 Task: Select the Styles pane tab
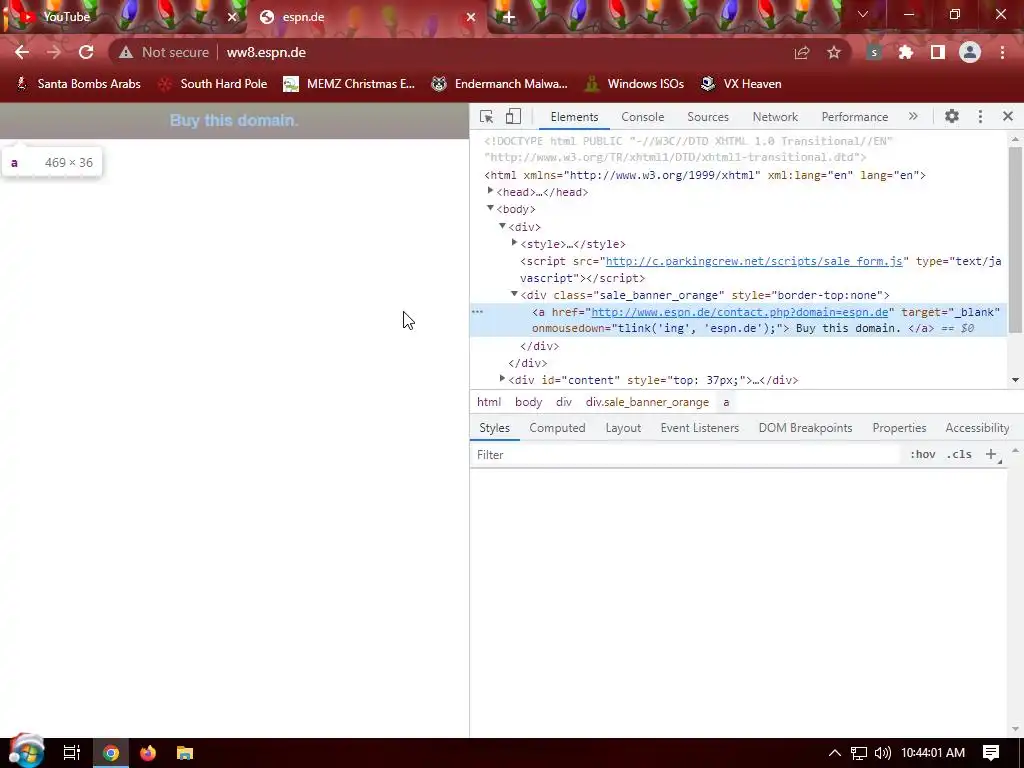tap(494, 428)
